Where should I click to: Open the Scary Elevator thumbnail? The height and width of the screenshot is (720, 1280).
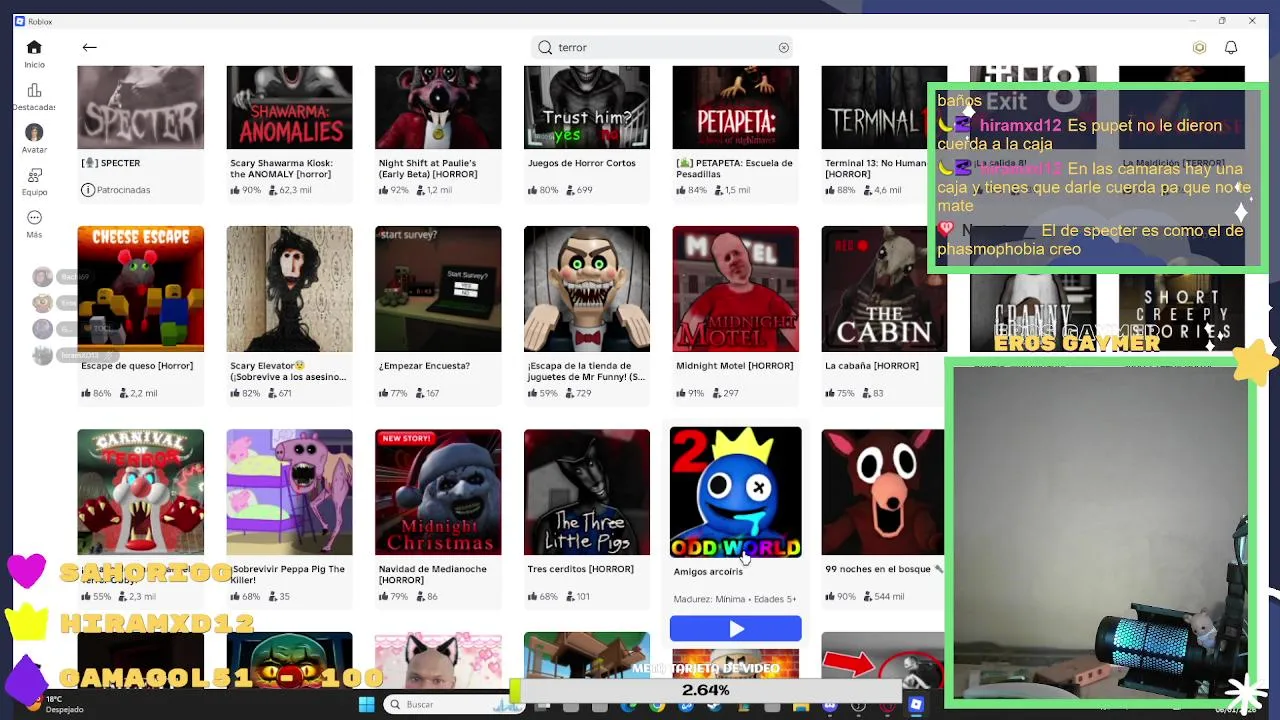tap(289, 289)
